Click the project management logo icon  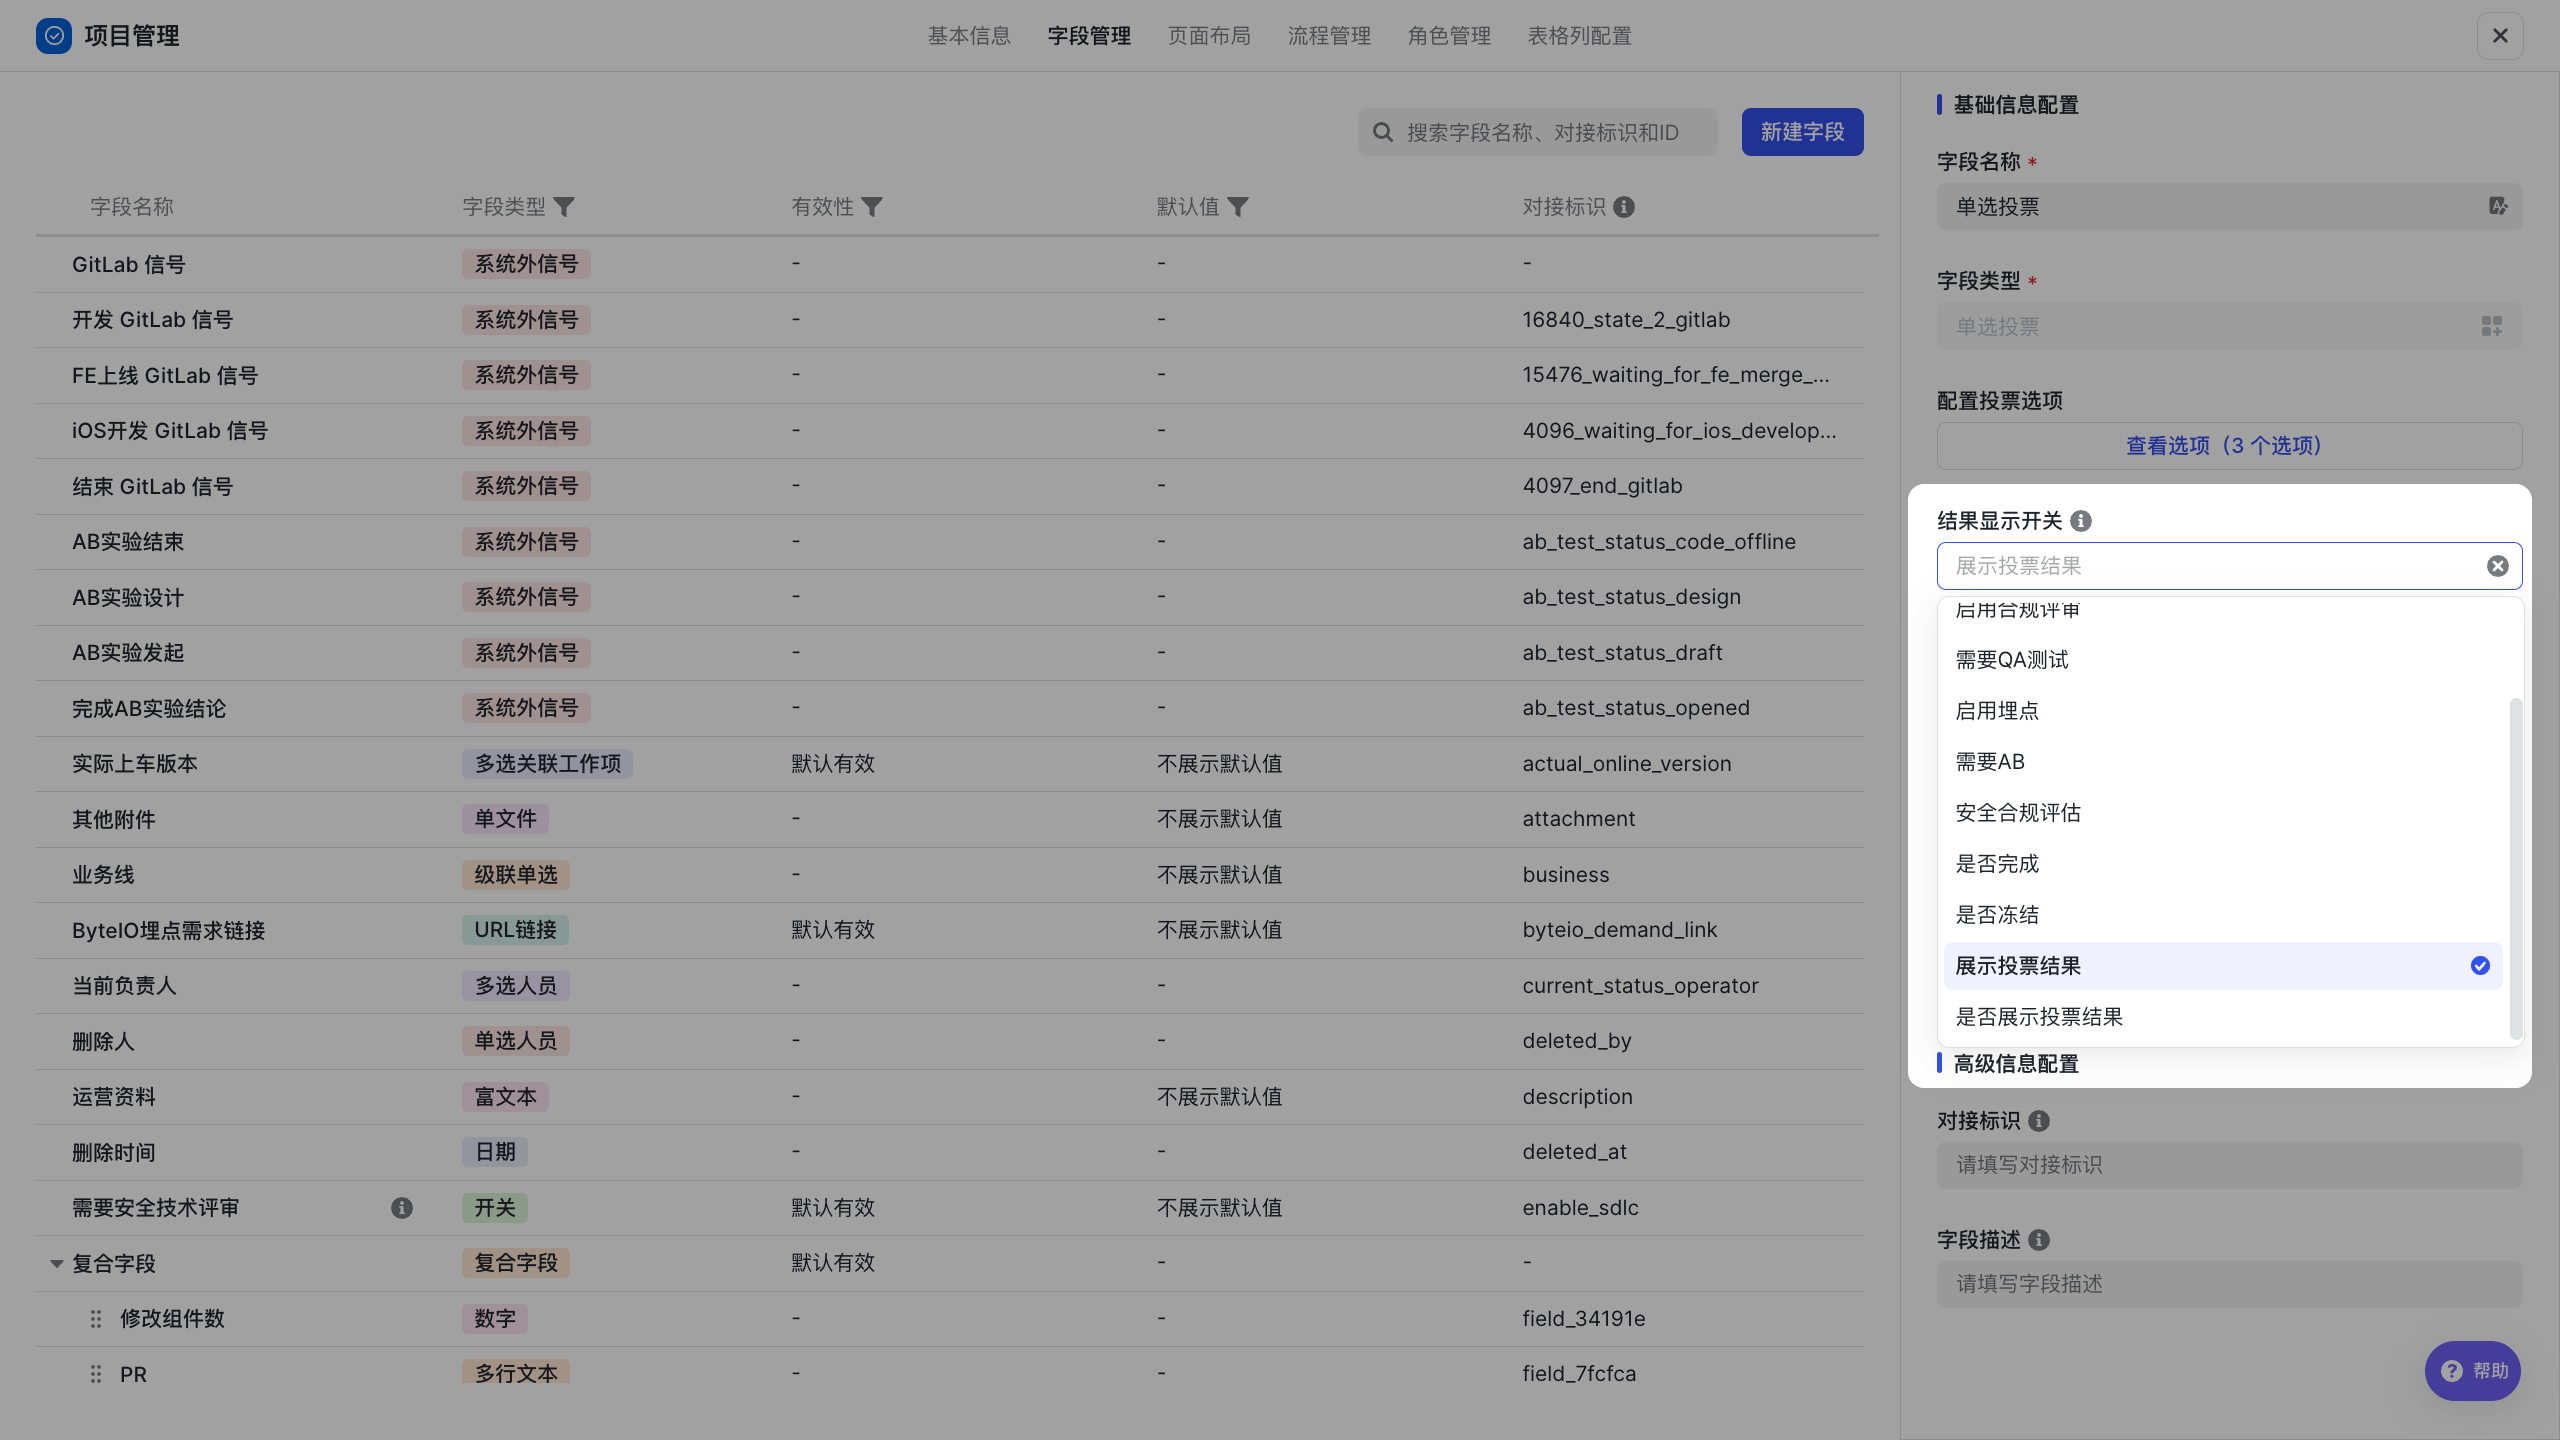(54, 36)
